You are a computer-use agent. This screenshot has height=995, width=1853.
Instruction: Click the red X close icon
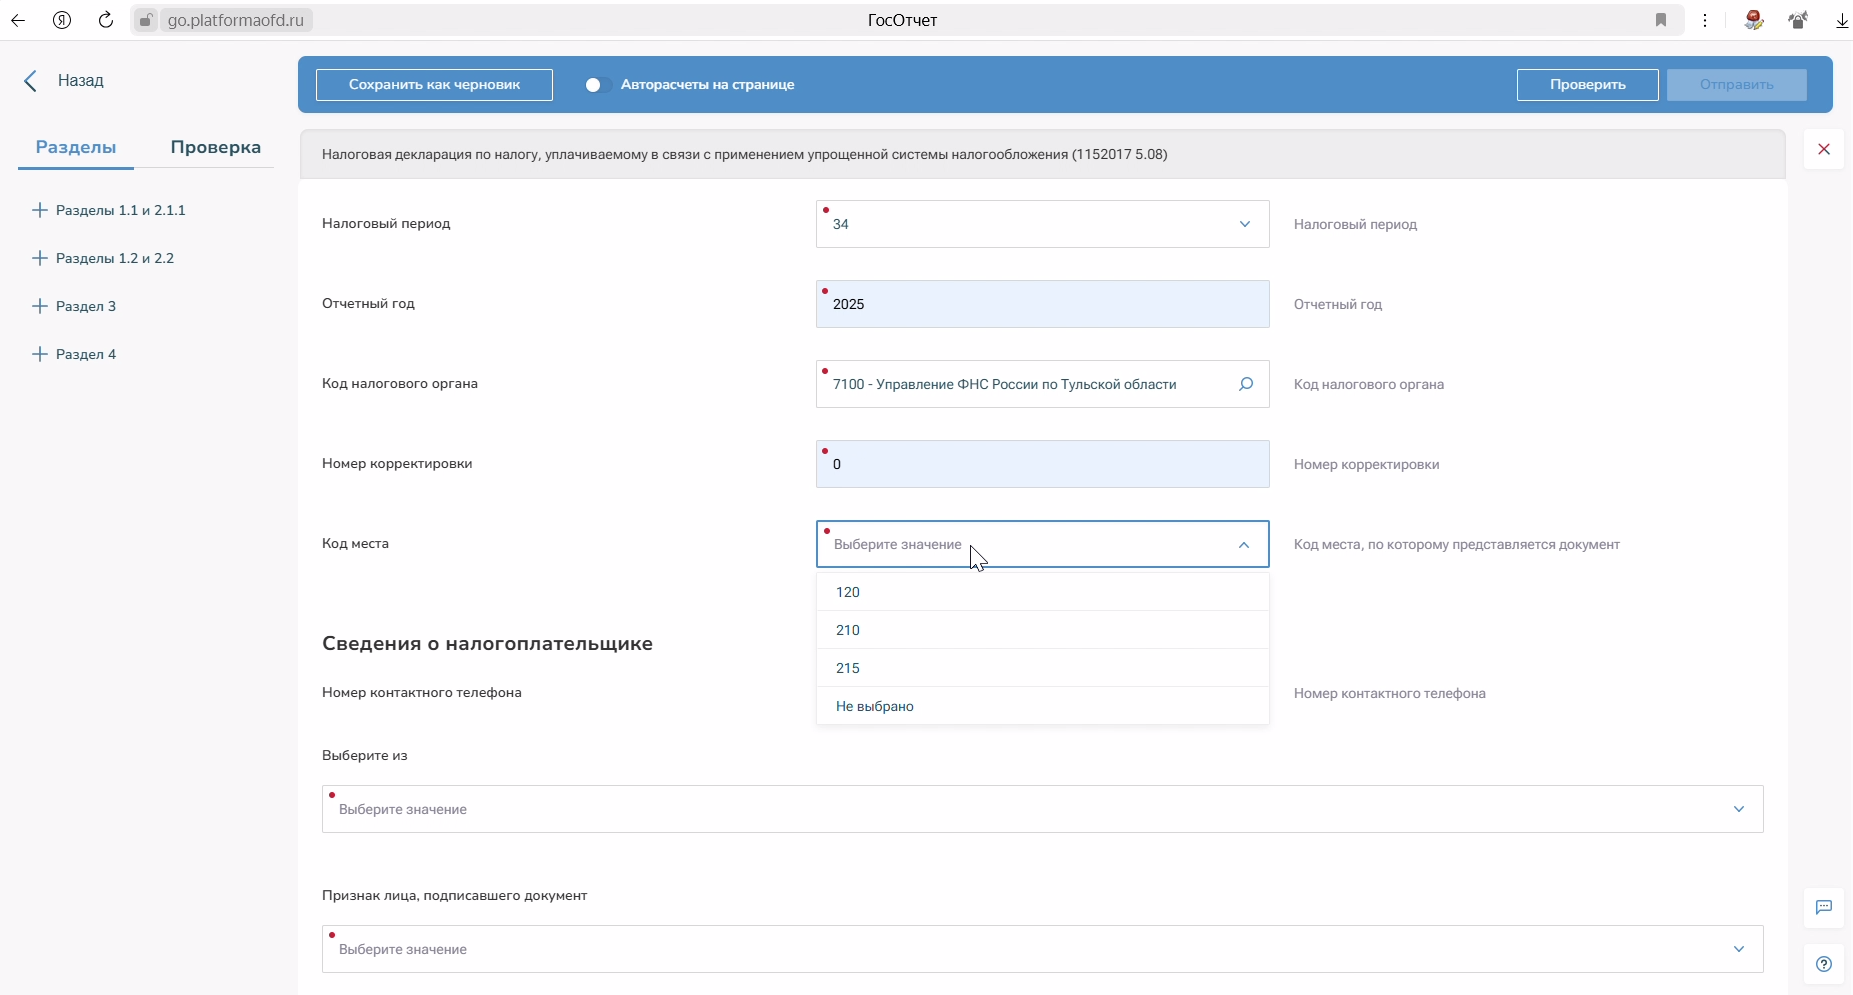click(1824, 149)
